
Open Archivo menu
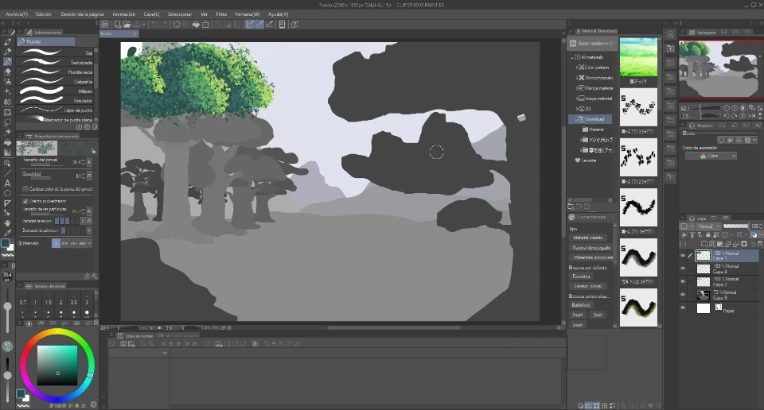(17, 14)
